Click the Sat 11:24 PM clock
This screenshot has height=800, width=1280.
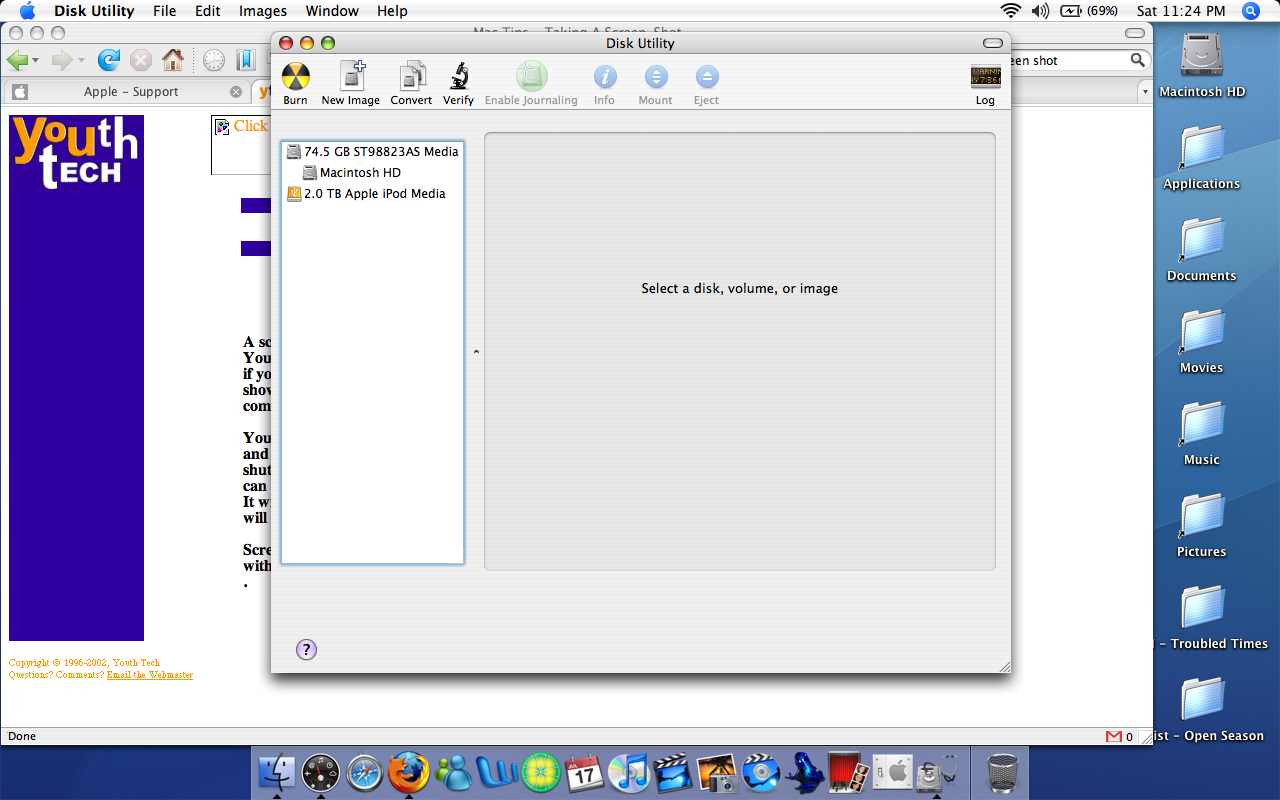coord(1181,11)
